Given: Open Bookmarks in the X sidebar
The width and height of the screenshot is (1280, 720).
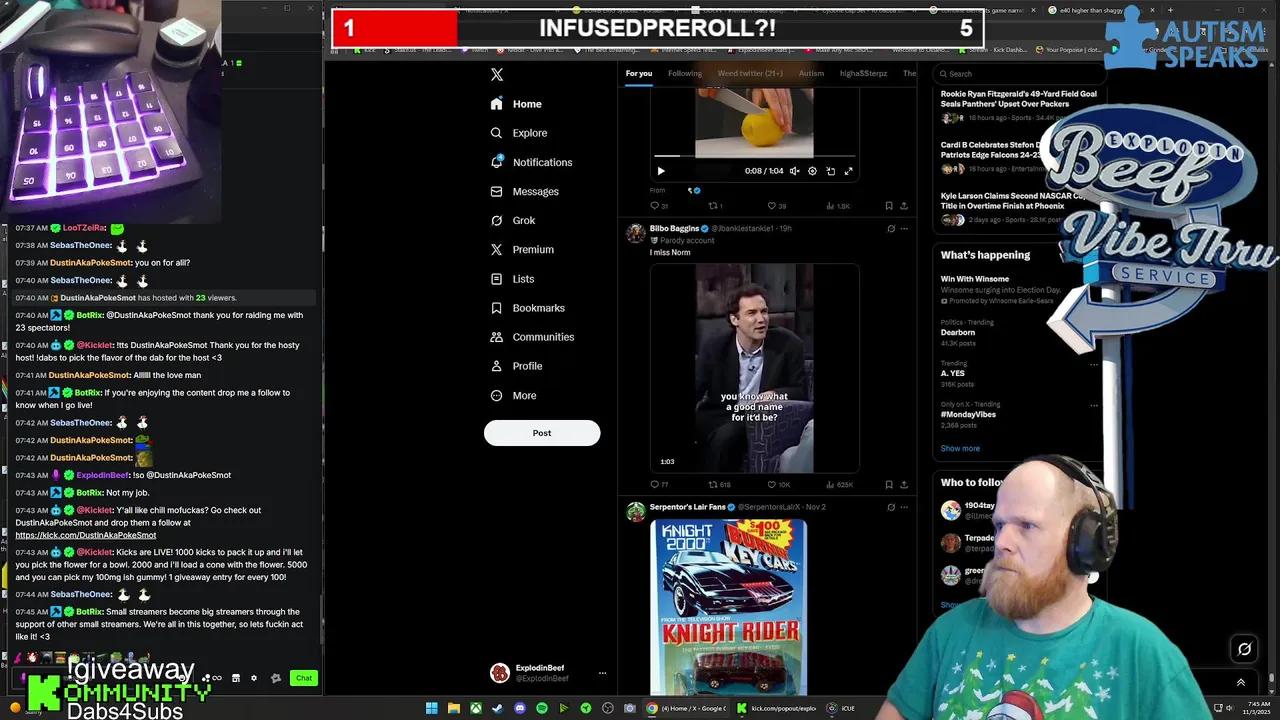Looking at the screenshot, I should [x=527, y=308].
